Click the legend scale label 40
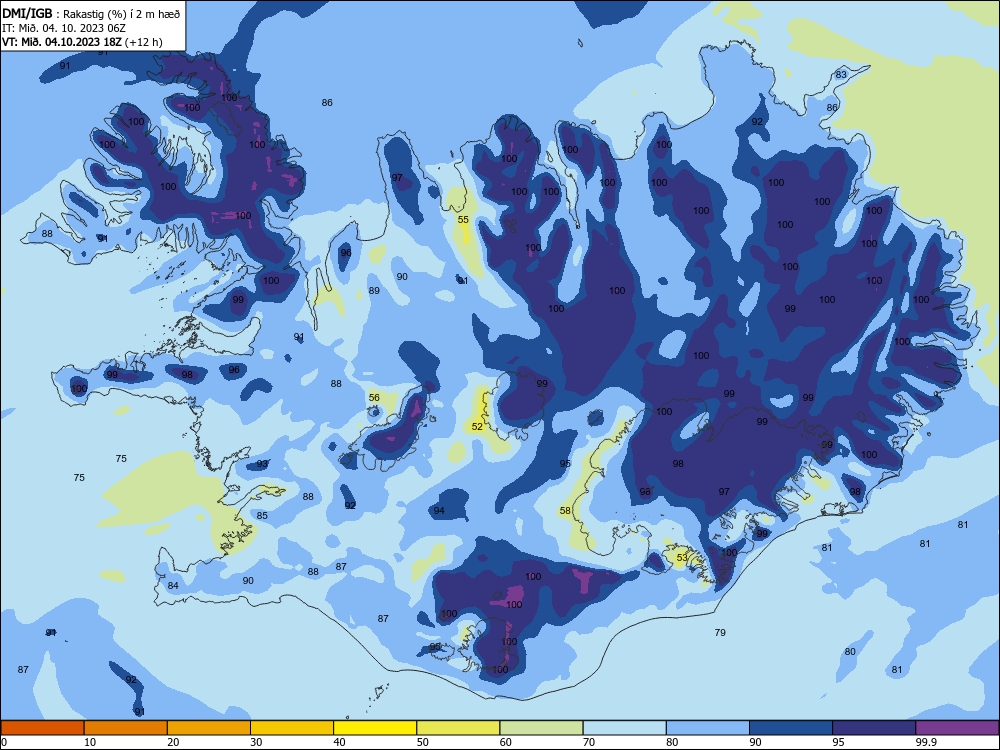 (x=339, y=742)
